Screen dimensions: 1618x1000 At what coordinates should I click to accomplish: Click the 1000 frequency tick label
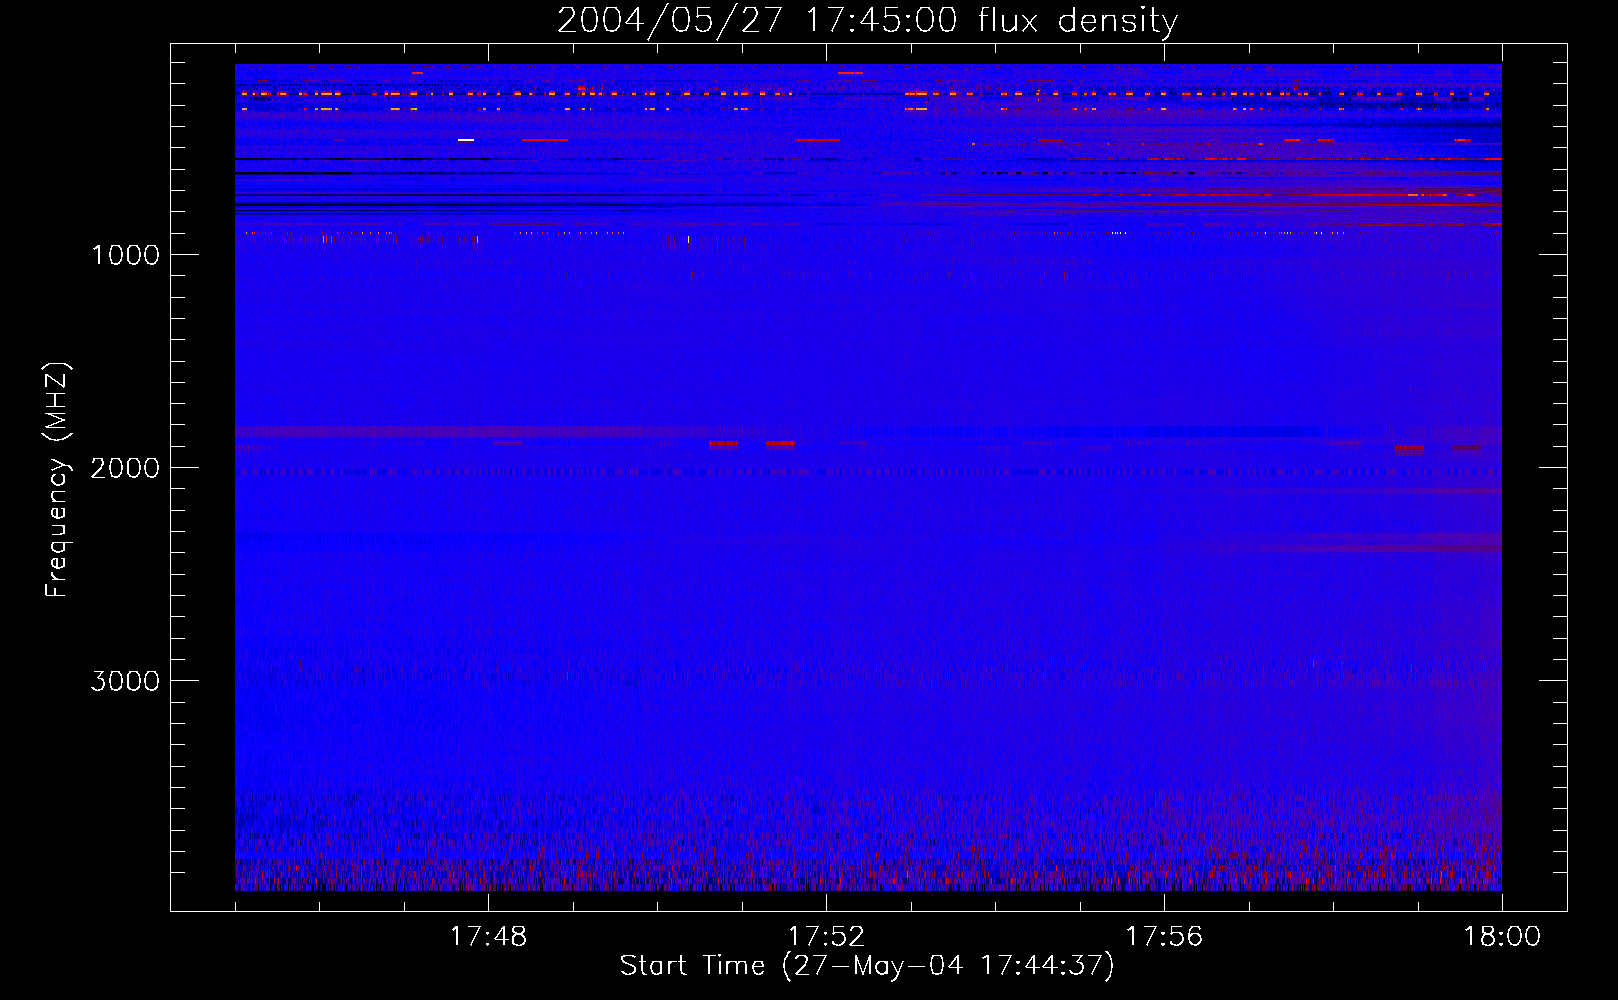[125, 255]
